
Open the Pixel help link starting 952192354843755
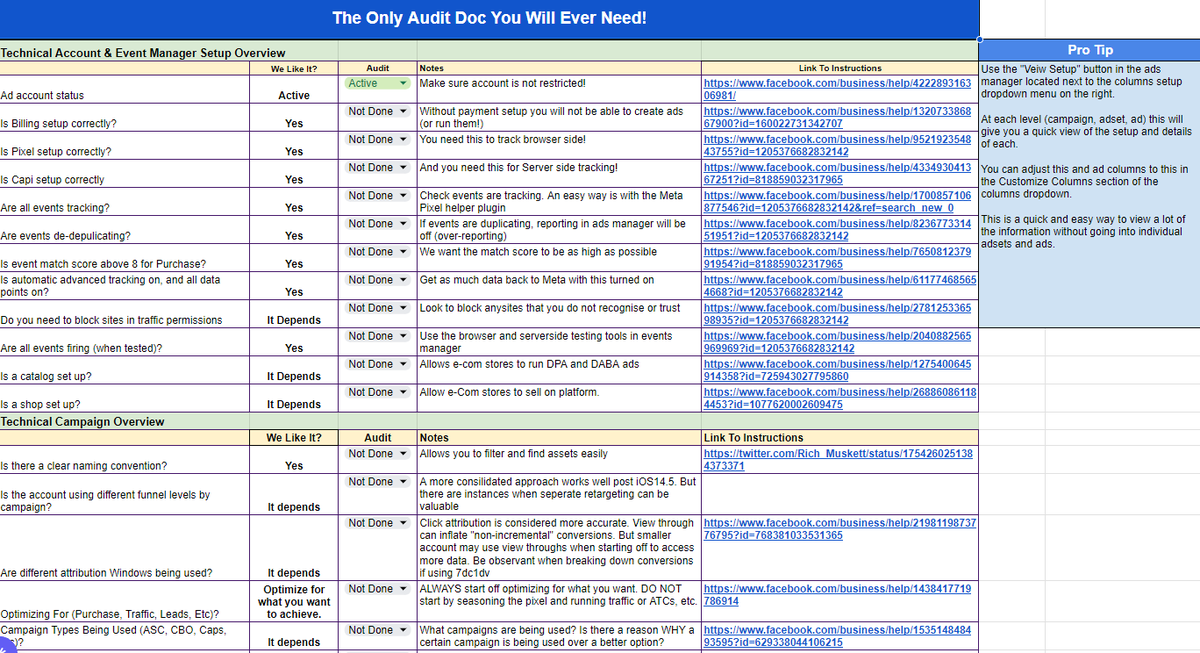click(838, 145)
